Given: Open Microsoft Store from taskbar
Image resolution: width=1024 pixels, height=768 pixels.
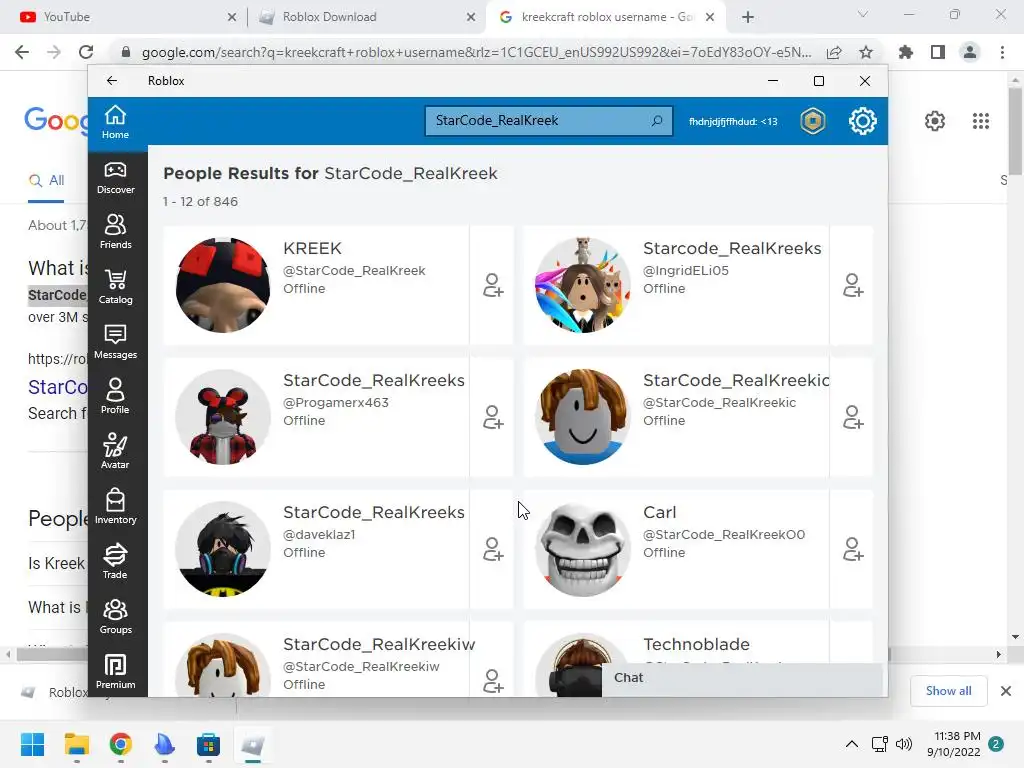Looking at the screenshot, I should tap(208, 744).
